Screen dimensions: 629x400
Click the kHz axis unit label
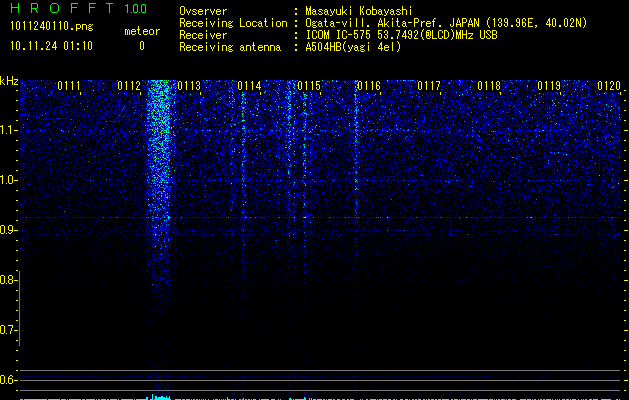[x=9, y=81]
